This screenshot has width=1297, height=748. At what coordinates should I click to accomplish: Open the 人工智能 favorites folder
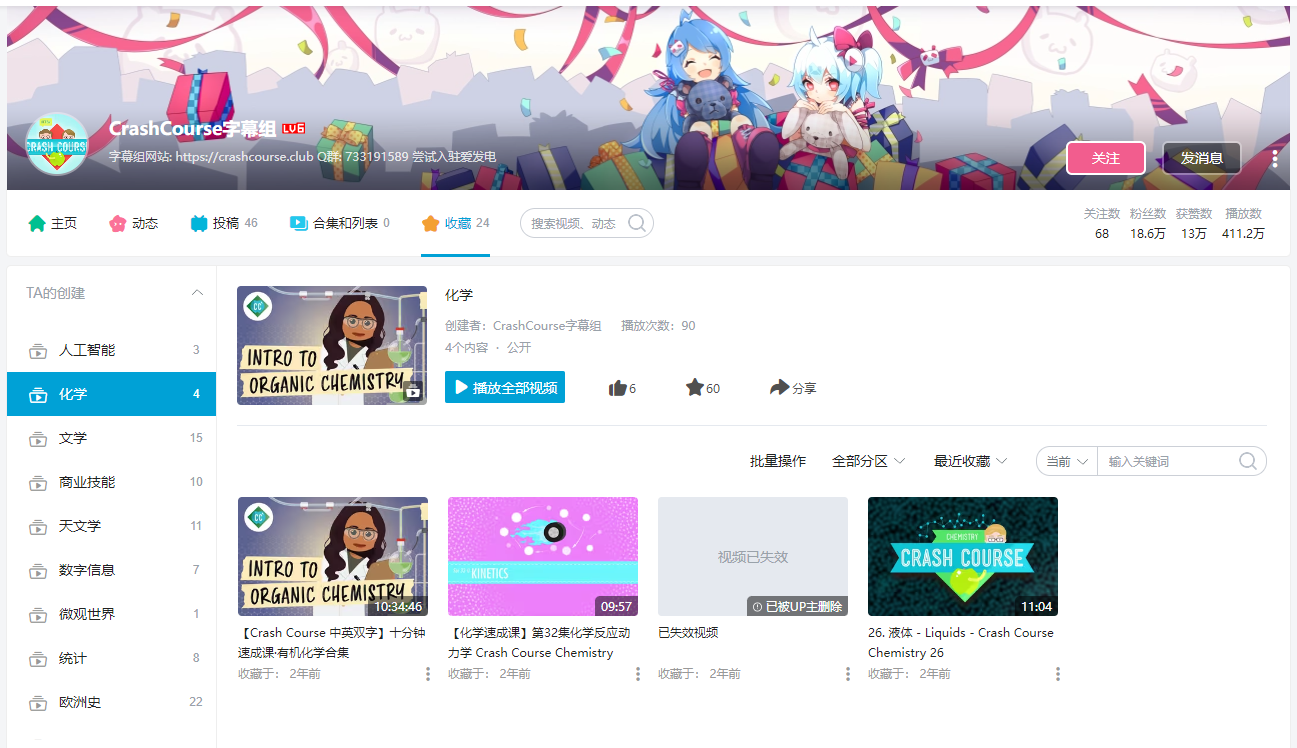coord(111,350)
